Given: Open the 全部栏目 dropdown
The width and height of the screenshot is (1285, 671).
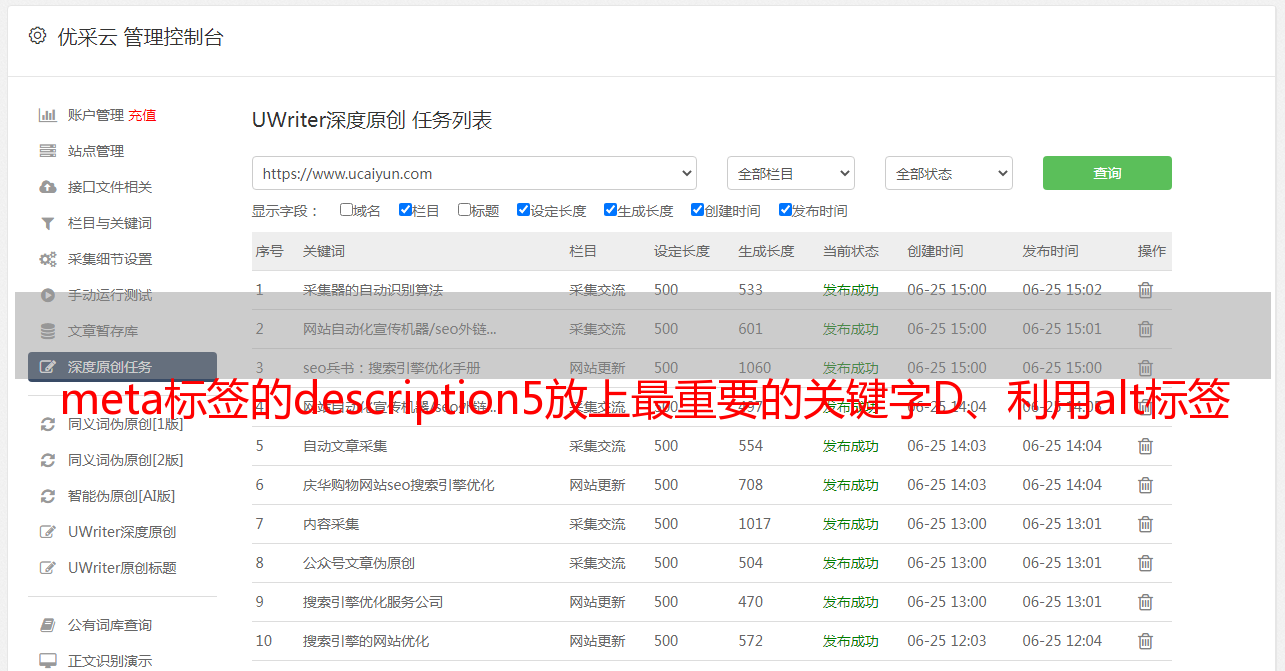Looking at the screenshot, I should 791,173.
